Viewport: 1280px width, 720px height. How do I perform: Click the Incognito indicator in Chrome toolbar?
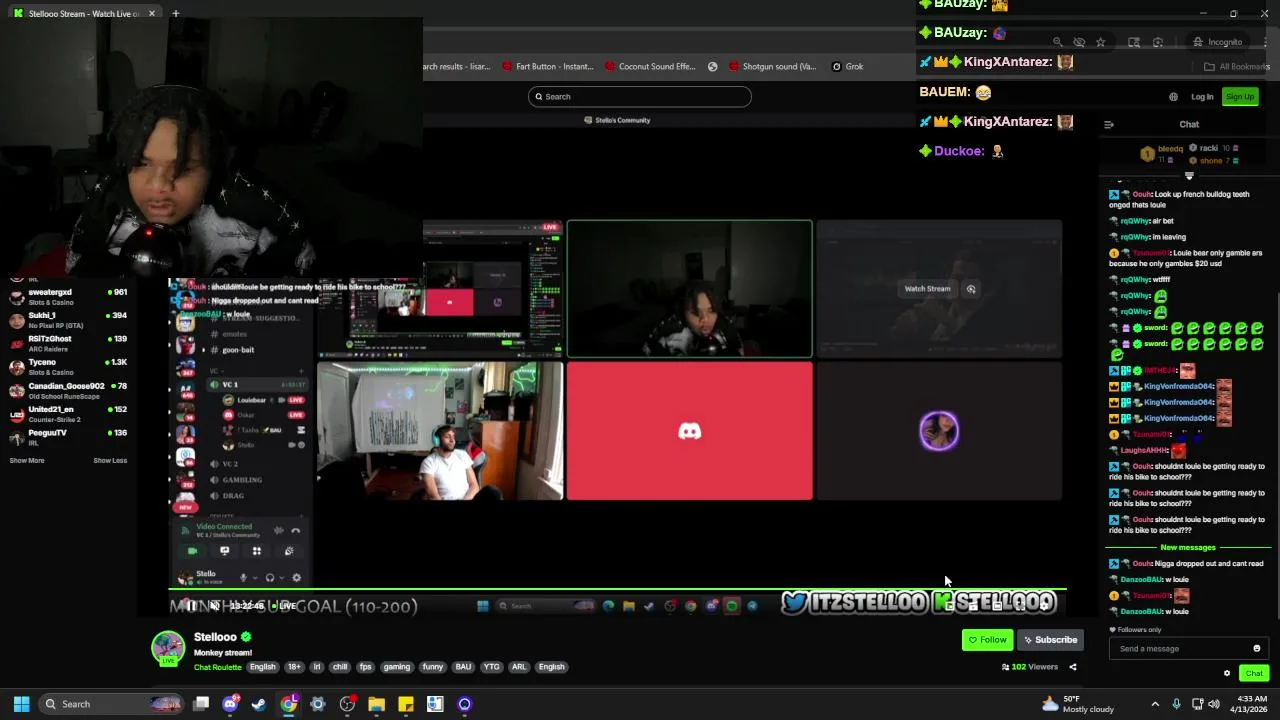coord(1217,42)
